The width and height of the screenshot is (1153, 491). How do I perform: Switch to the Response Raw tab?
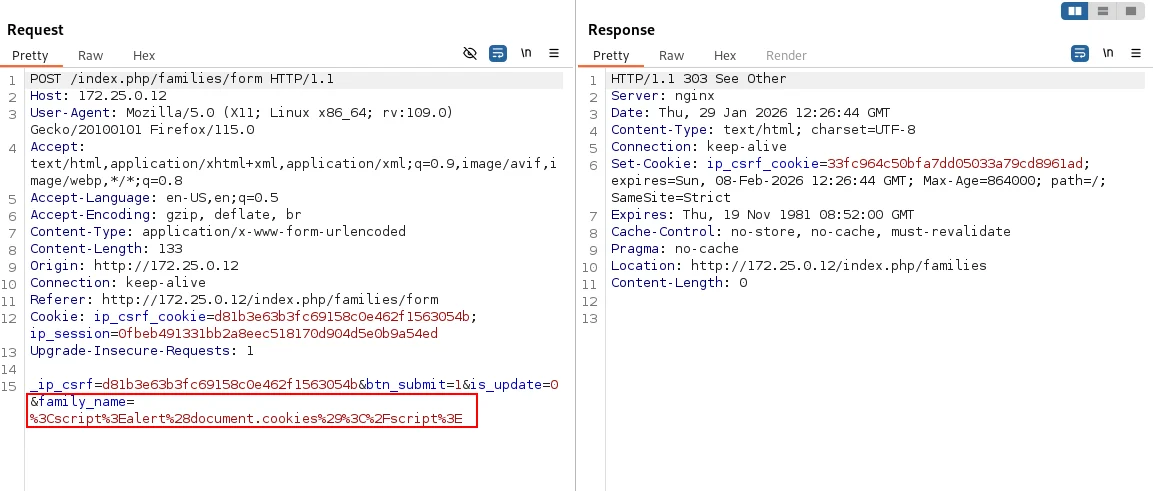coord(671,55)
